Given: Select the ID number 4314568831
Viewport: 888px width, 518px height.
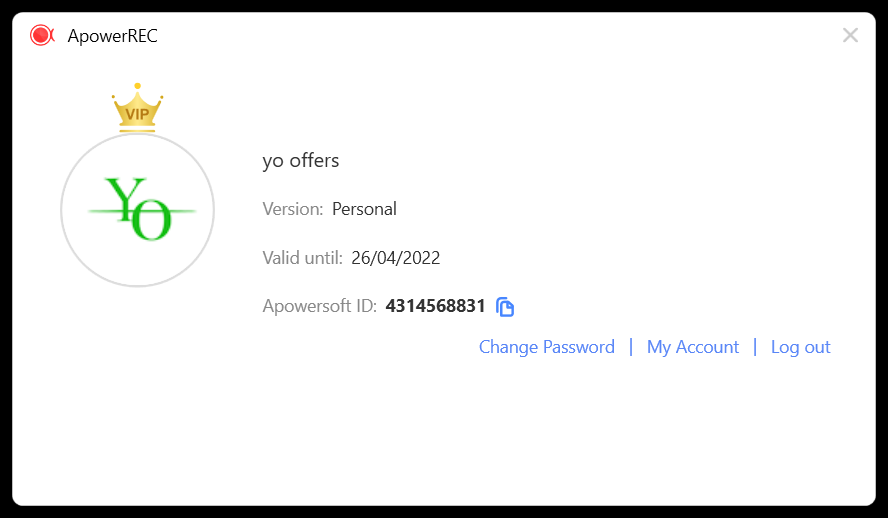Looking at the screenshot, I should coord(435,306).
